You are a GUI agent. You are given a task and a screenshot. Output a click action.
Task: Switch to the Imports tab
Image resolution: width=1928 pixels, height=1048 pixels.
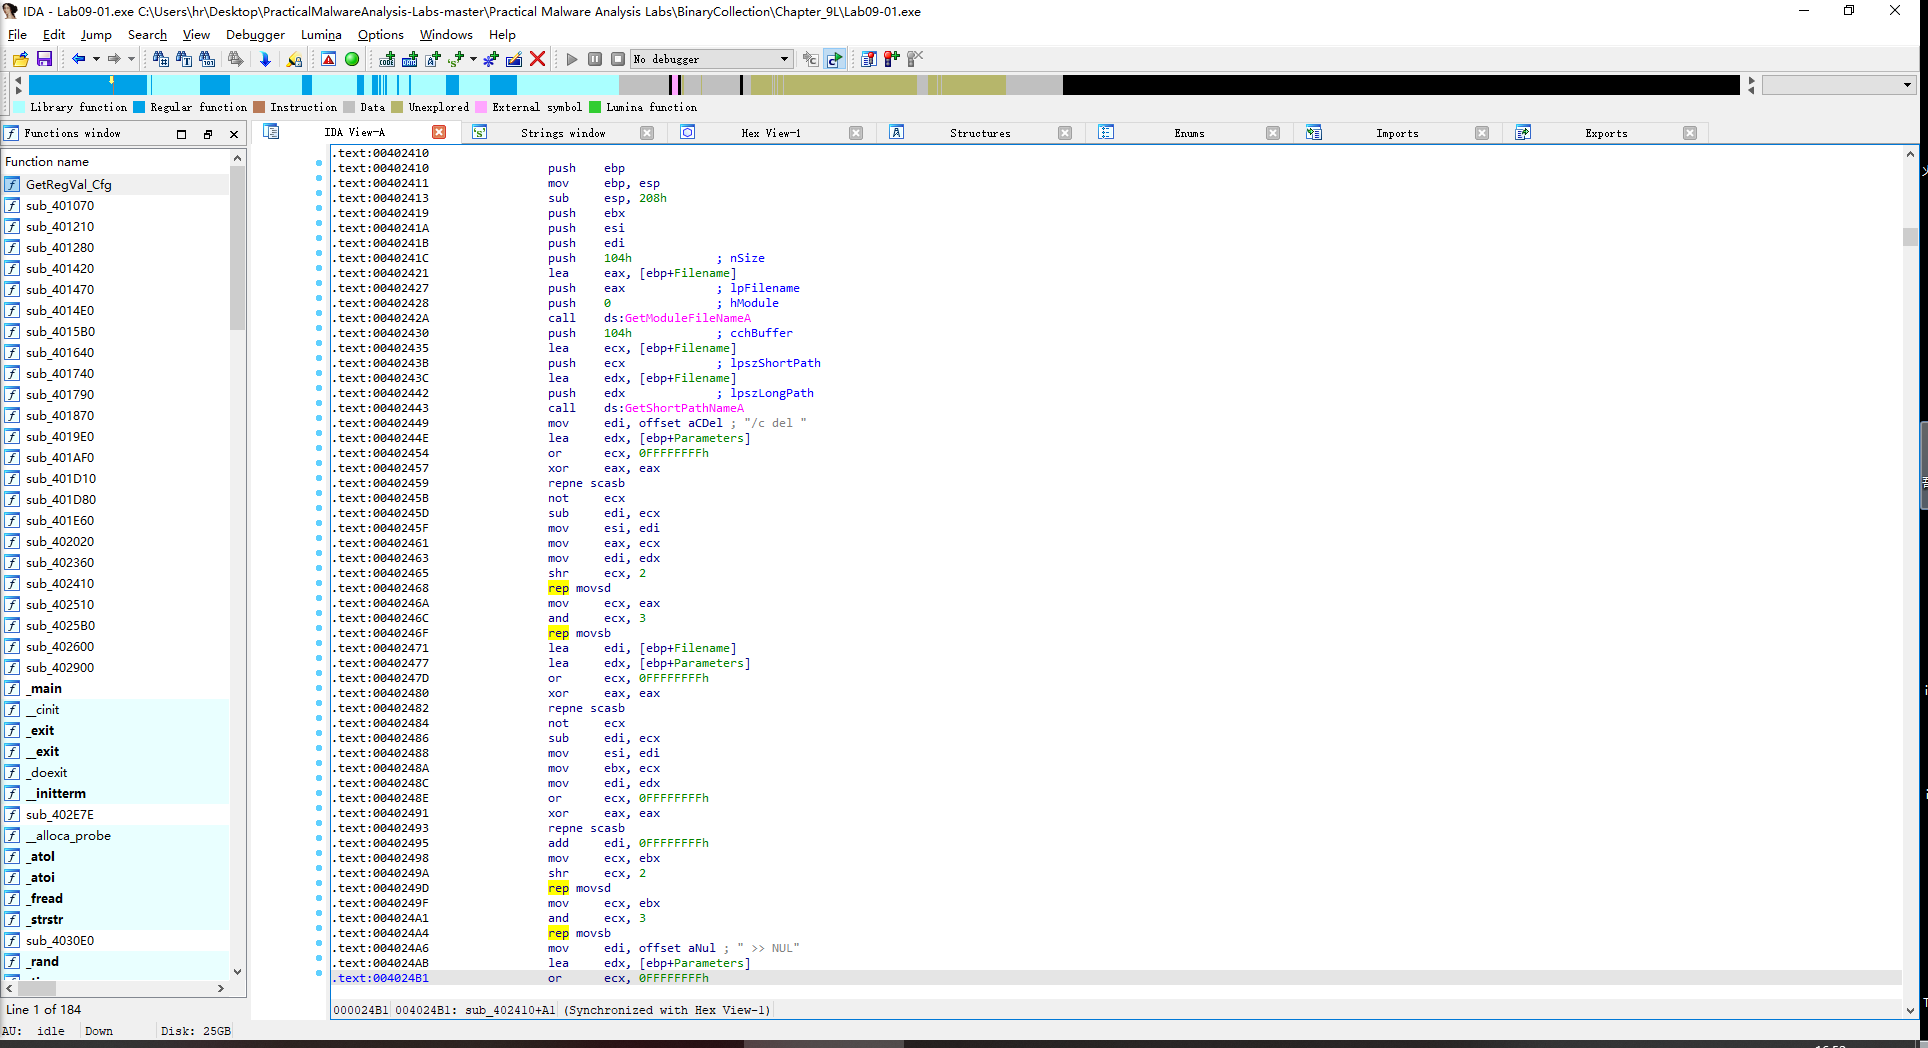(1396, 133)
